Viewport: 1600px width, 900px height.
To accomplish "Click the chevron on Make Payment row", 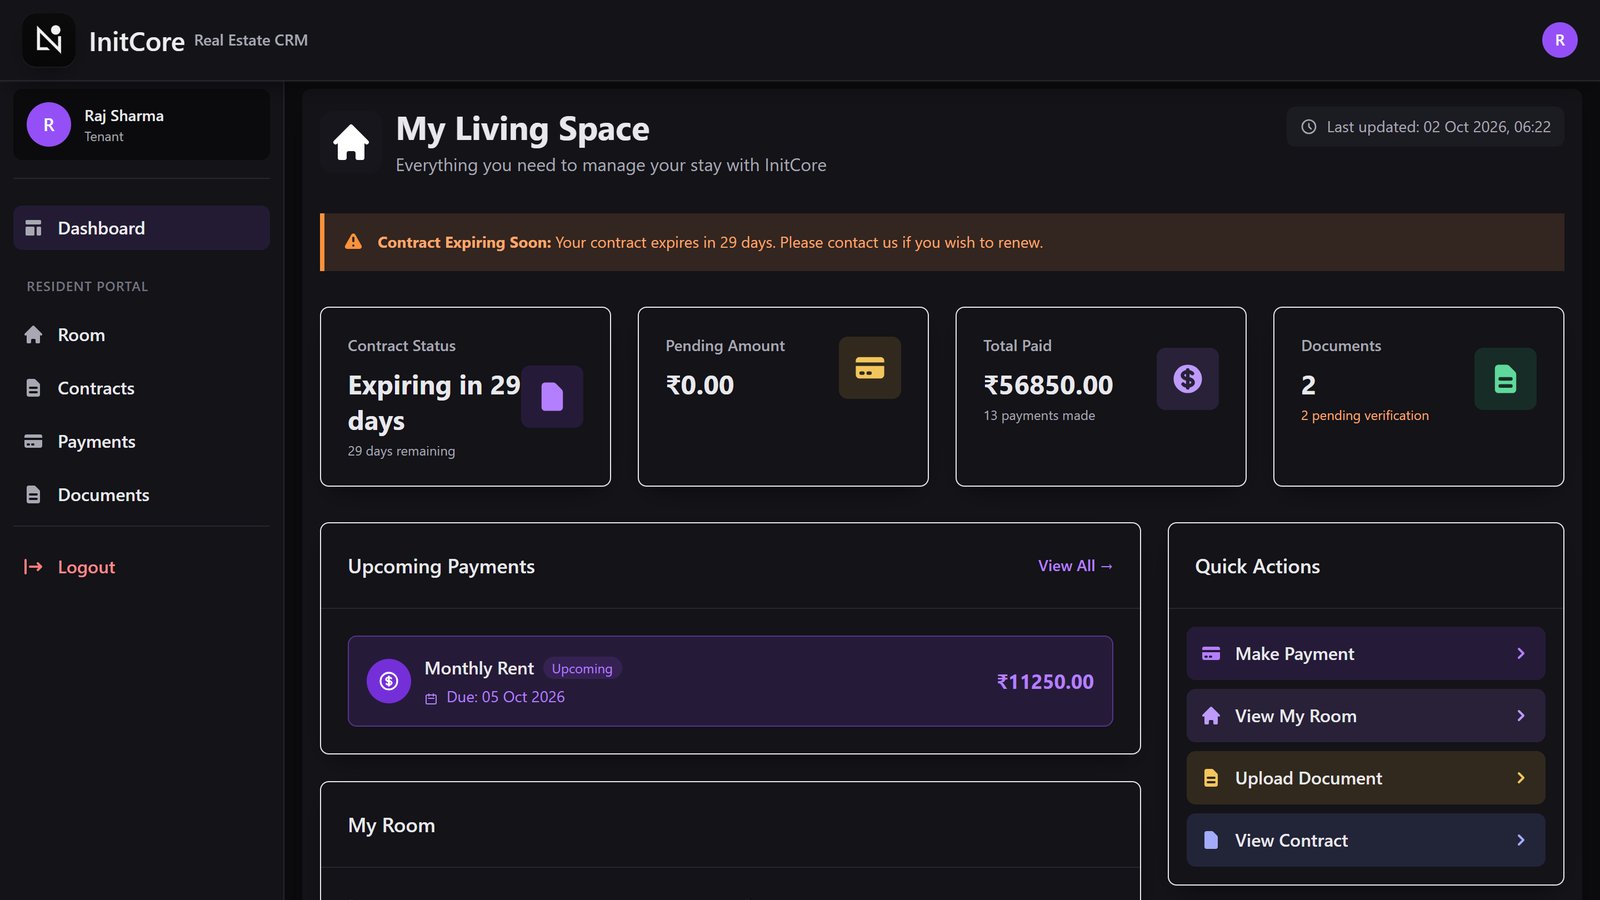I will click(x=1521, y=654).
